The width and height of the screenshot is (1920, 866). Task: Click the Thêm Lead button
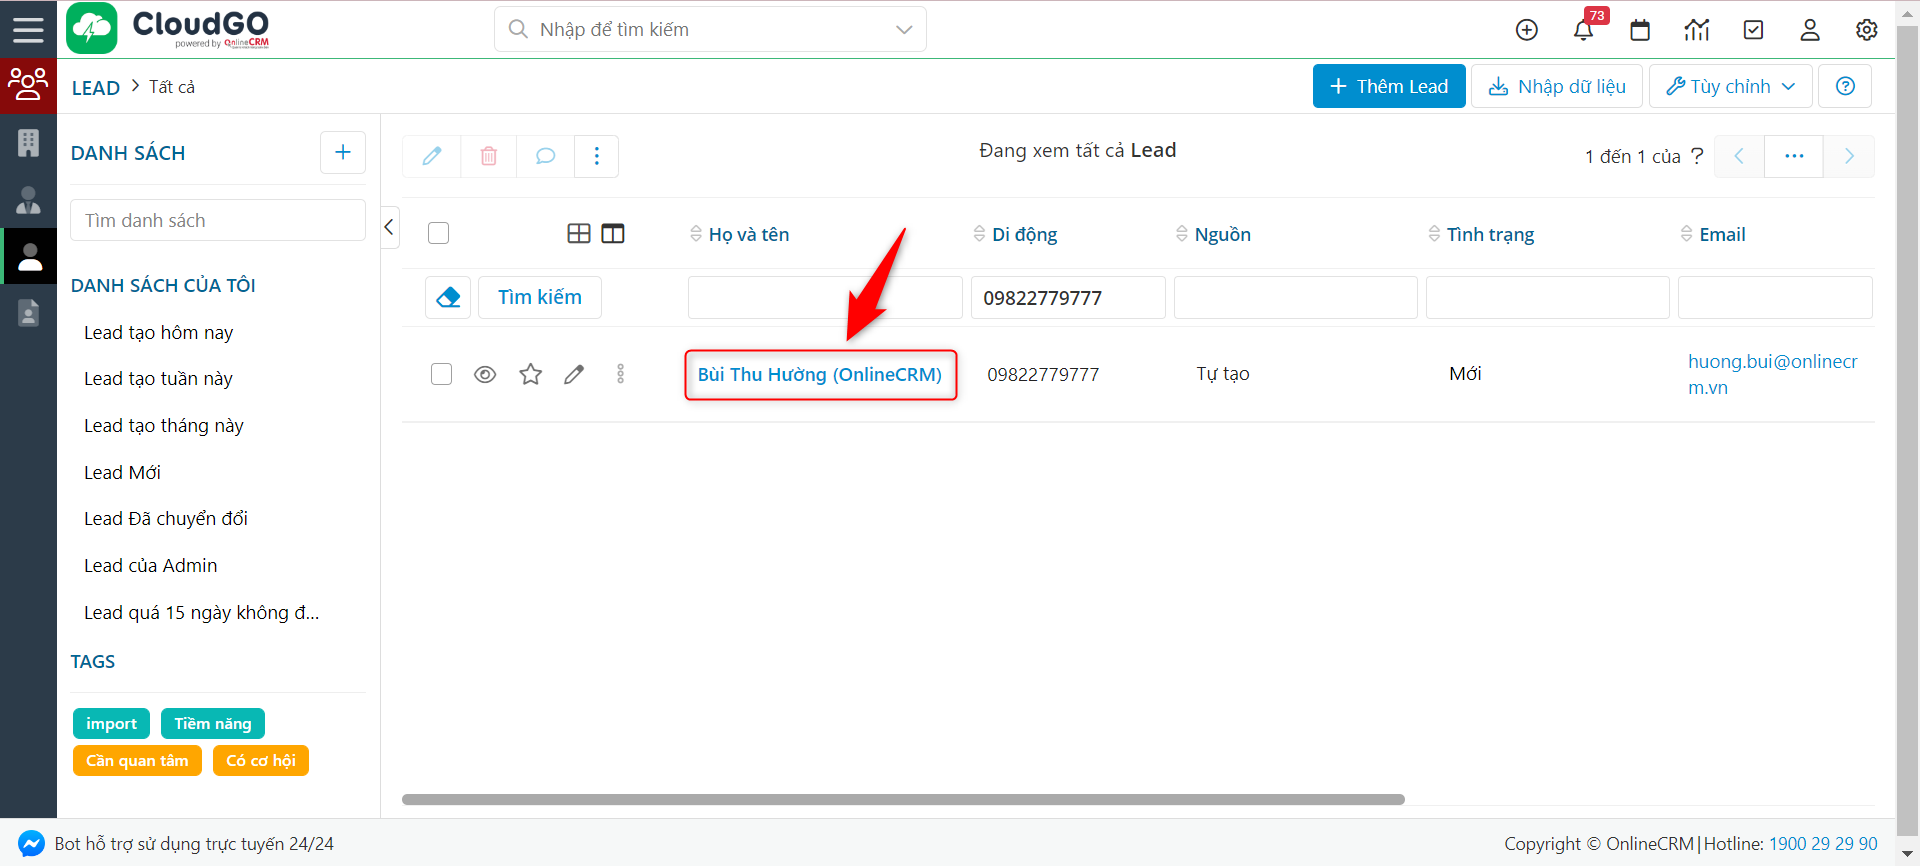[x=1388, y=86]
